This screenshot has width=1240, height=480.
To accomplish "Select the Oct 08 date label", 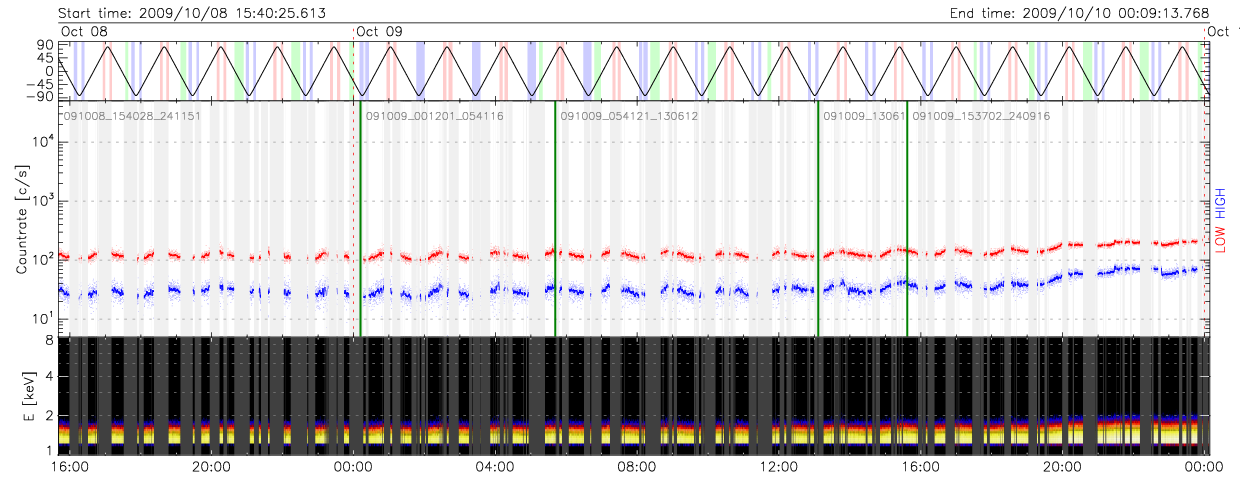I will click(84, 32).
